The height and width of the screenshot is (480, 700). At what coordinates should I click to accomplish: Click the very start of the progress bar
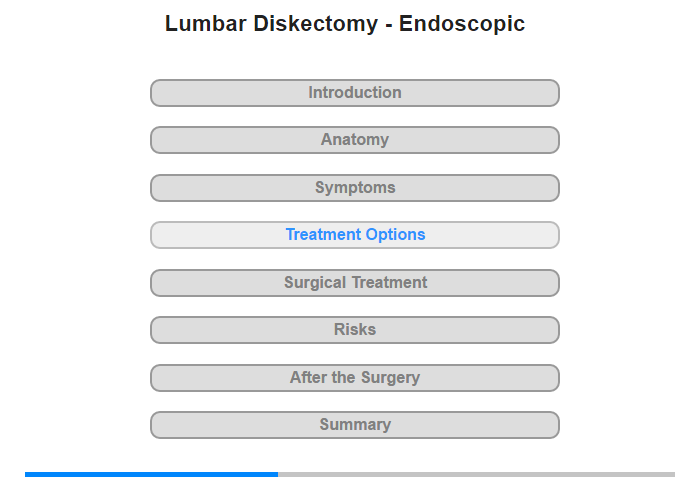pyautogui.click(x=26, y=474)
